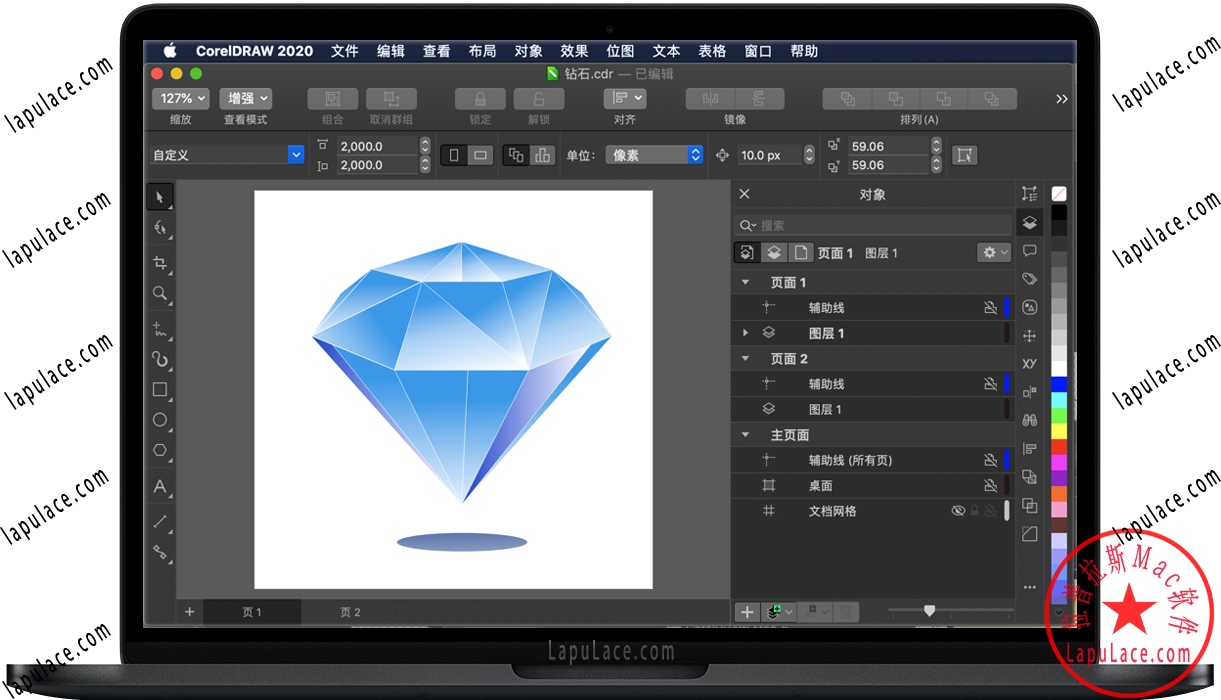Open the Objects panel icon in the dock
This screenshot has height=700, width=1221.
1030,222
